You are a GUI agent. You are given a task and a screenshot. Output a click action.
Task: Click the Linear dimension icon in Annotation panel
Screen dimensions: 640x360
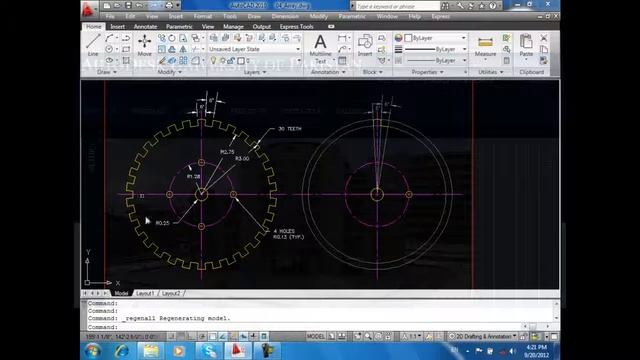[x=342, y=38]
